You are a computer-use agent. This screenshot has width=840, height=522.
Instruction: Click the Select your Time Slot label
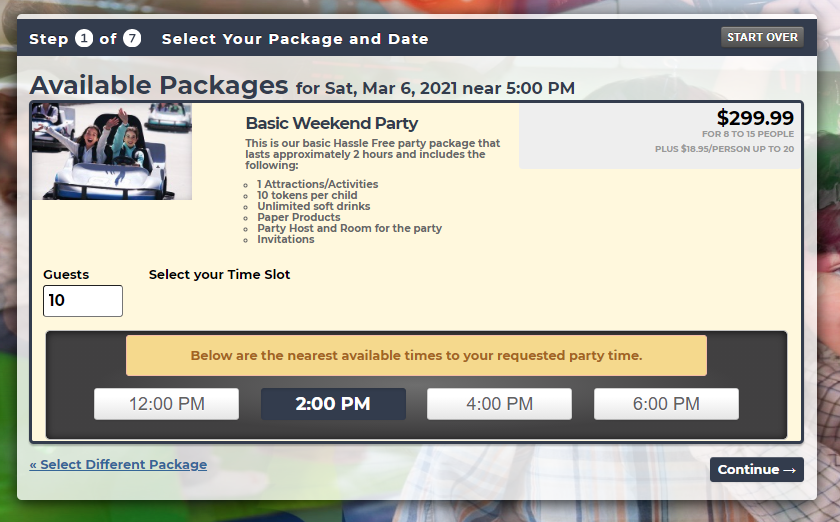coord(220,274)
